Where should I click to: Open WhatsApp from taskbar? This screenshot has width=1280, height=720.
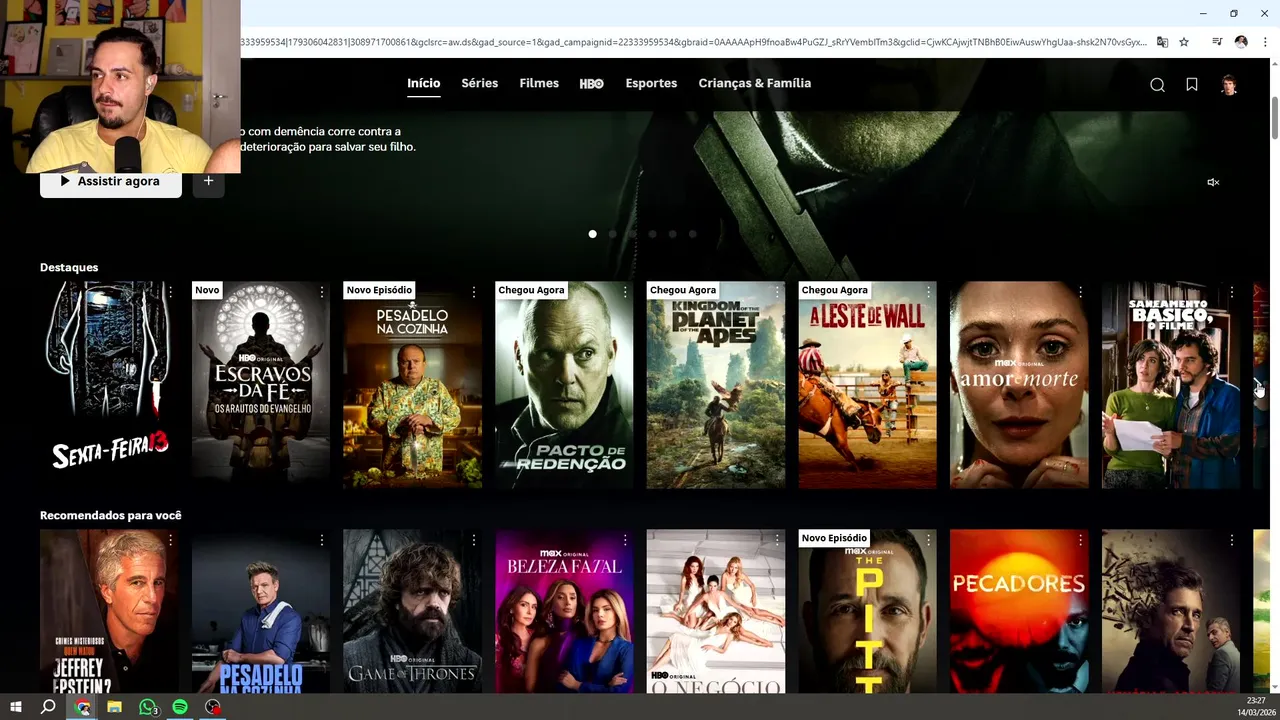click(148, 707)
